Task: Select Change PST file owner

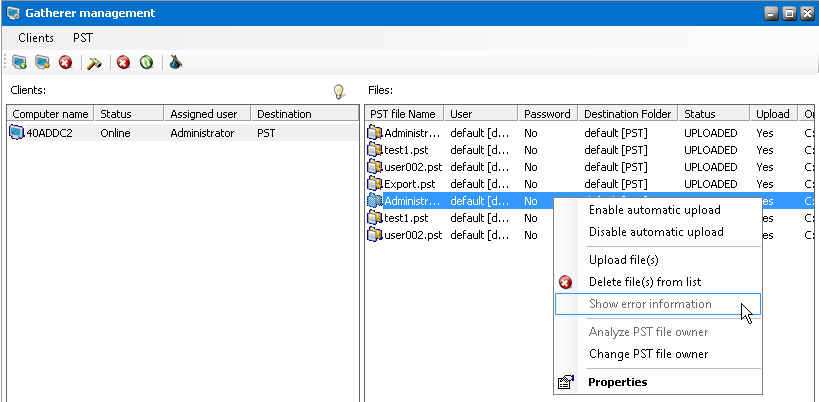Action: click(x=648, y=354)
